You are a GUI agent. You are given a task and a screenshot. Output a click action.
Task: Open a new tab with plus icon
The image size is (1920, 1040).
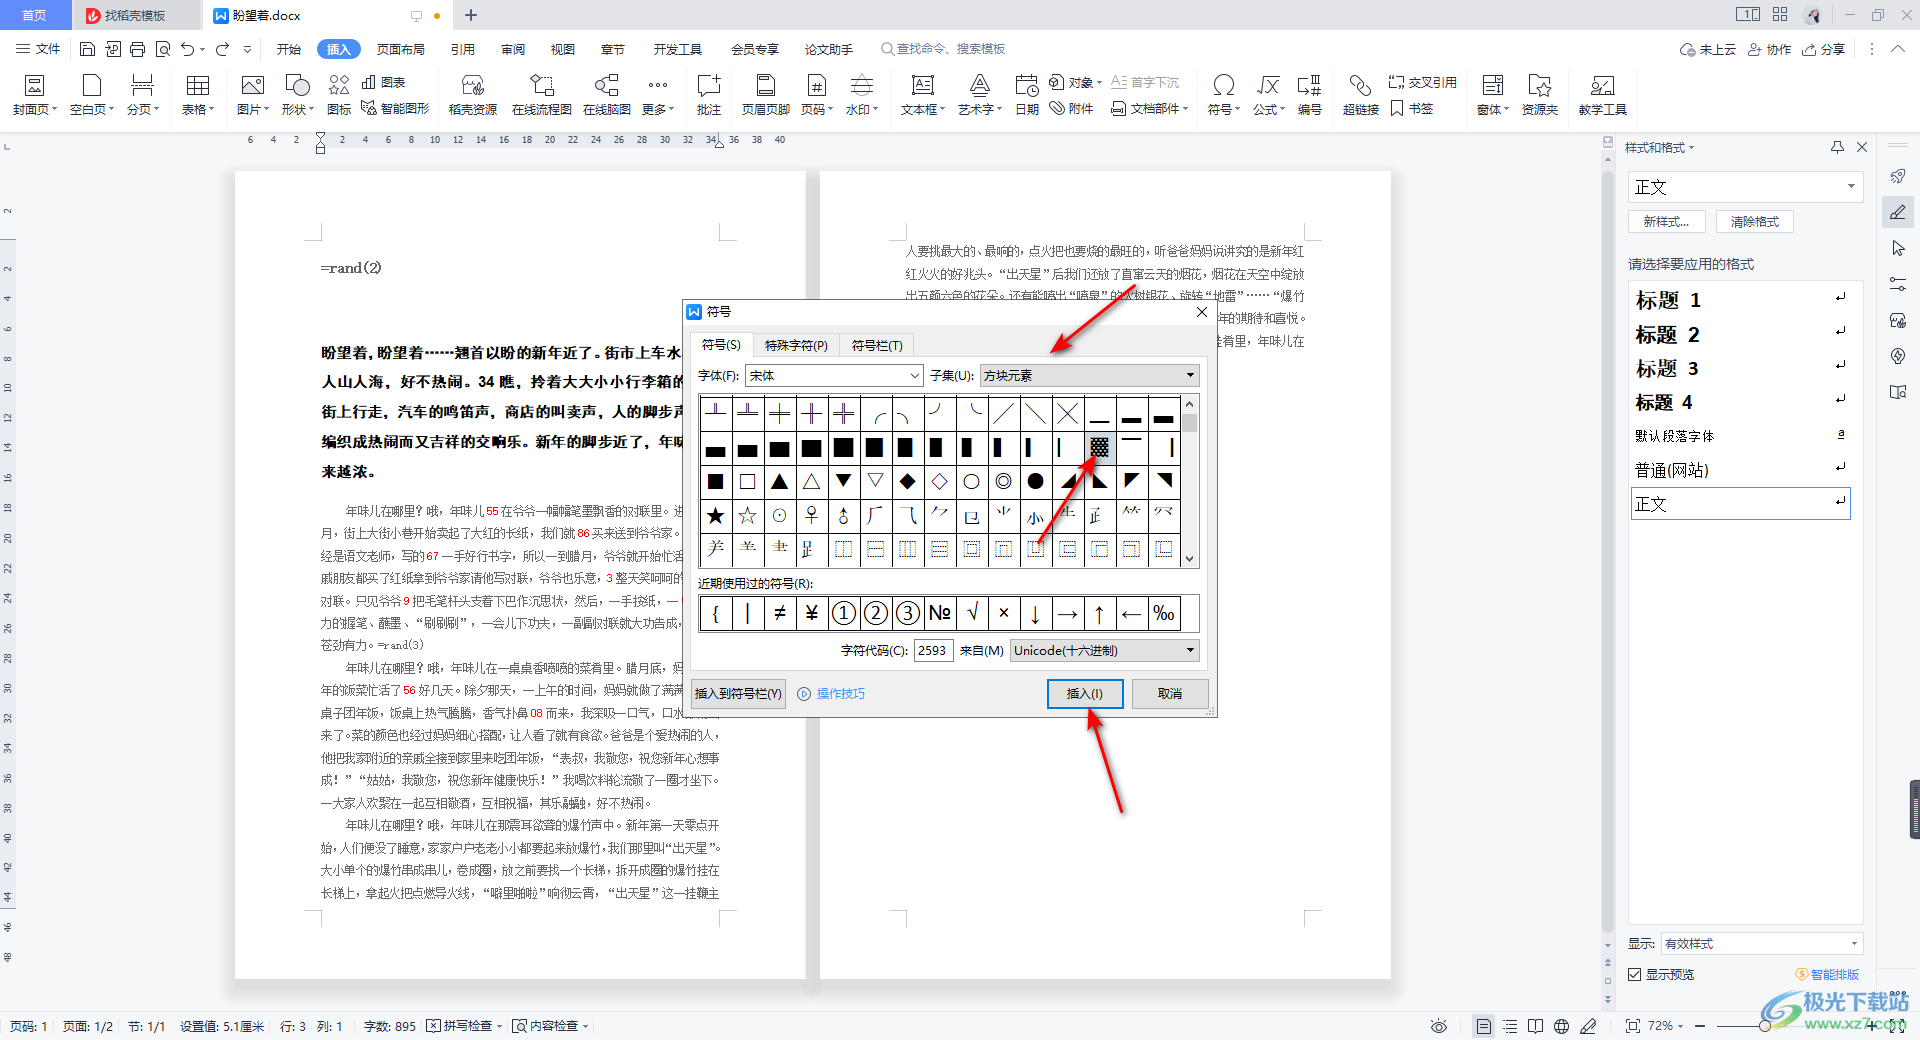pyautogui.click(x=471, y=15)
